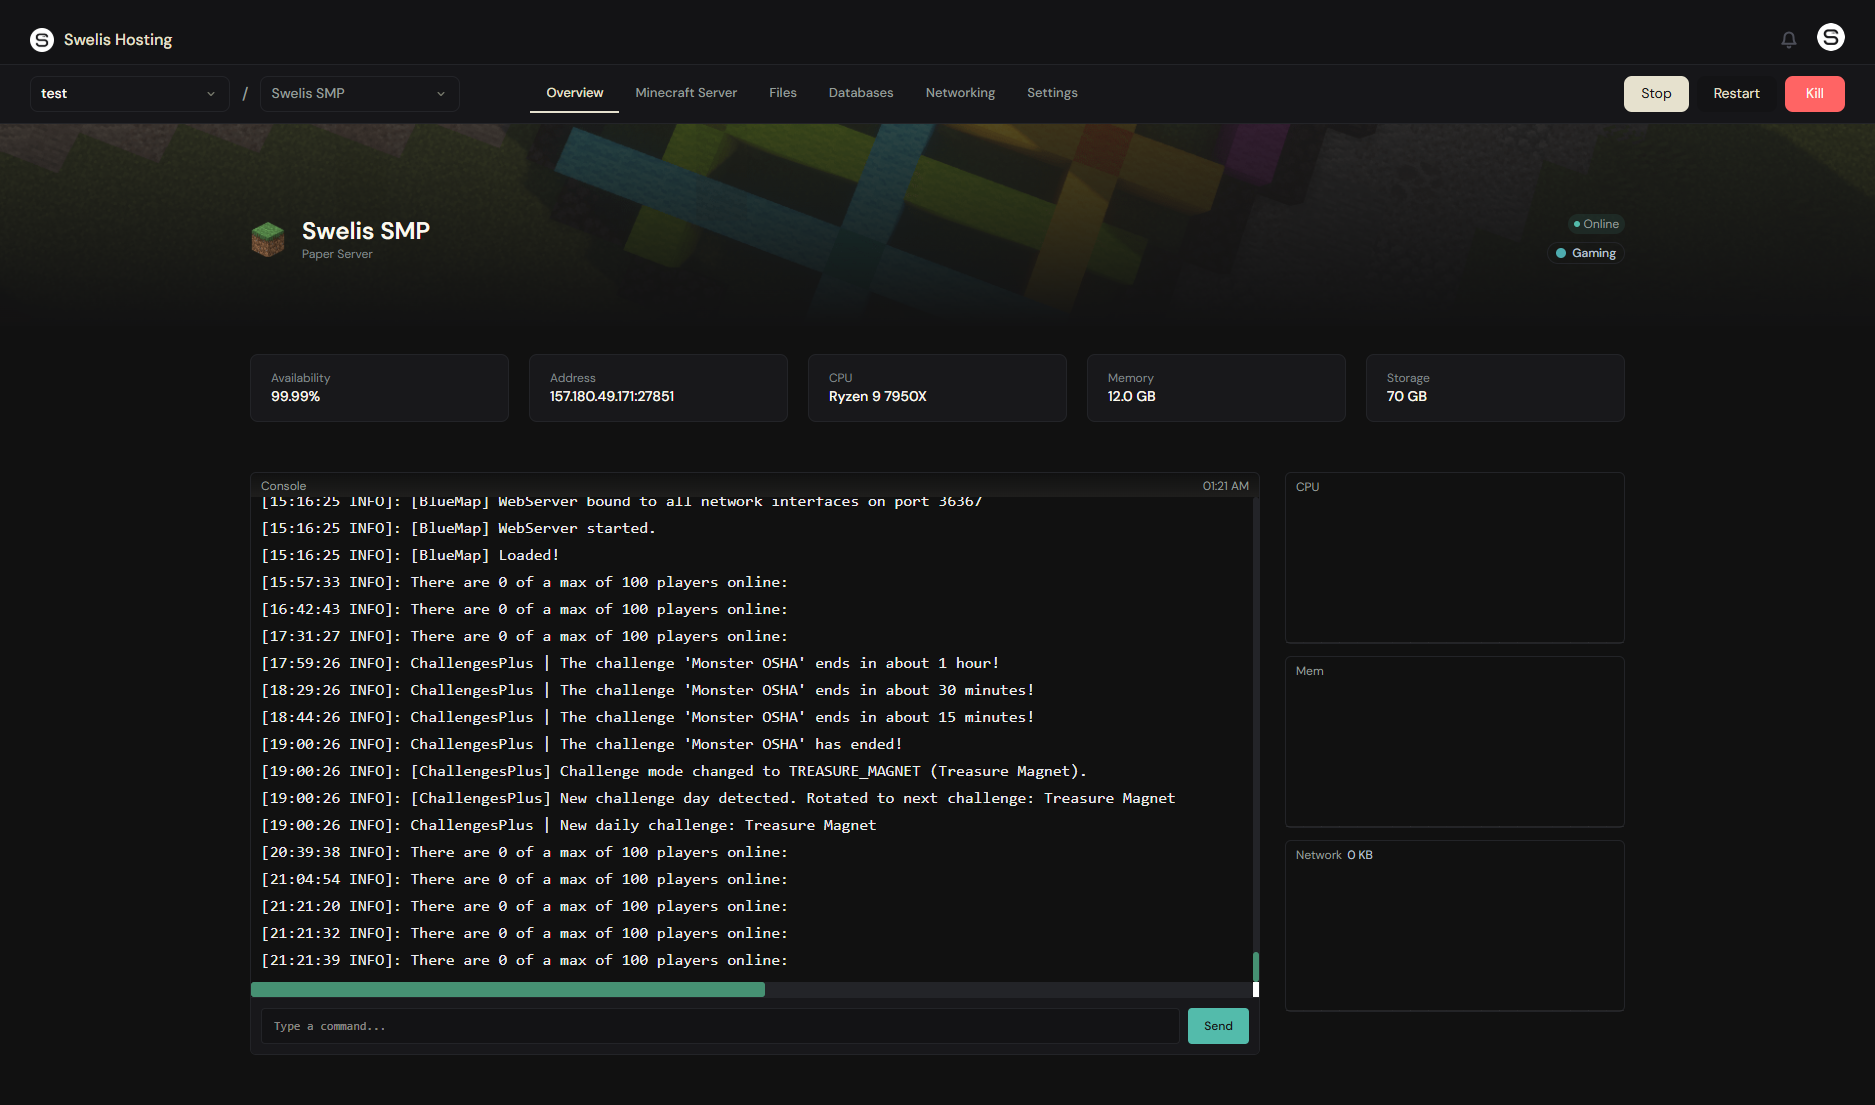Focus the console command input field
The width and height of the screenshot is (1875, 1105).
[720, 1026]
